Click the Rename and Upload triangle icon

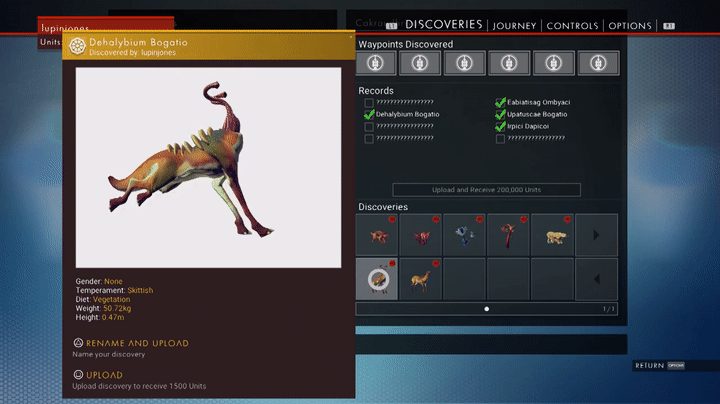point(78,342)
